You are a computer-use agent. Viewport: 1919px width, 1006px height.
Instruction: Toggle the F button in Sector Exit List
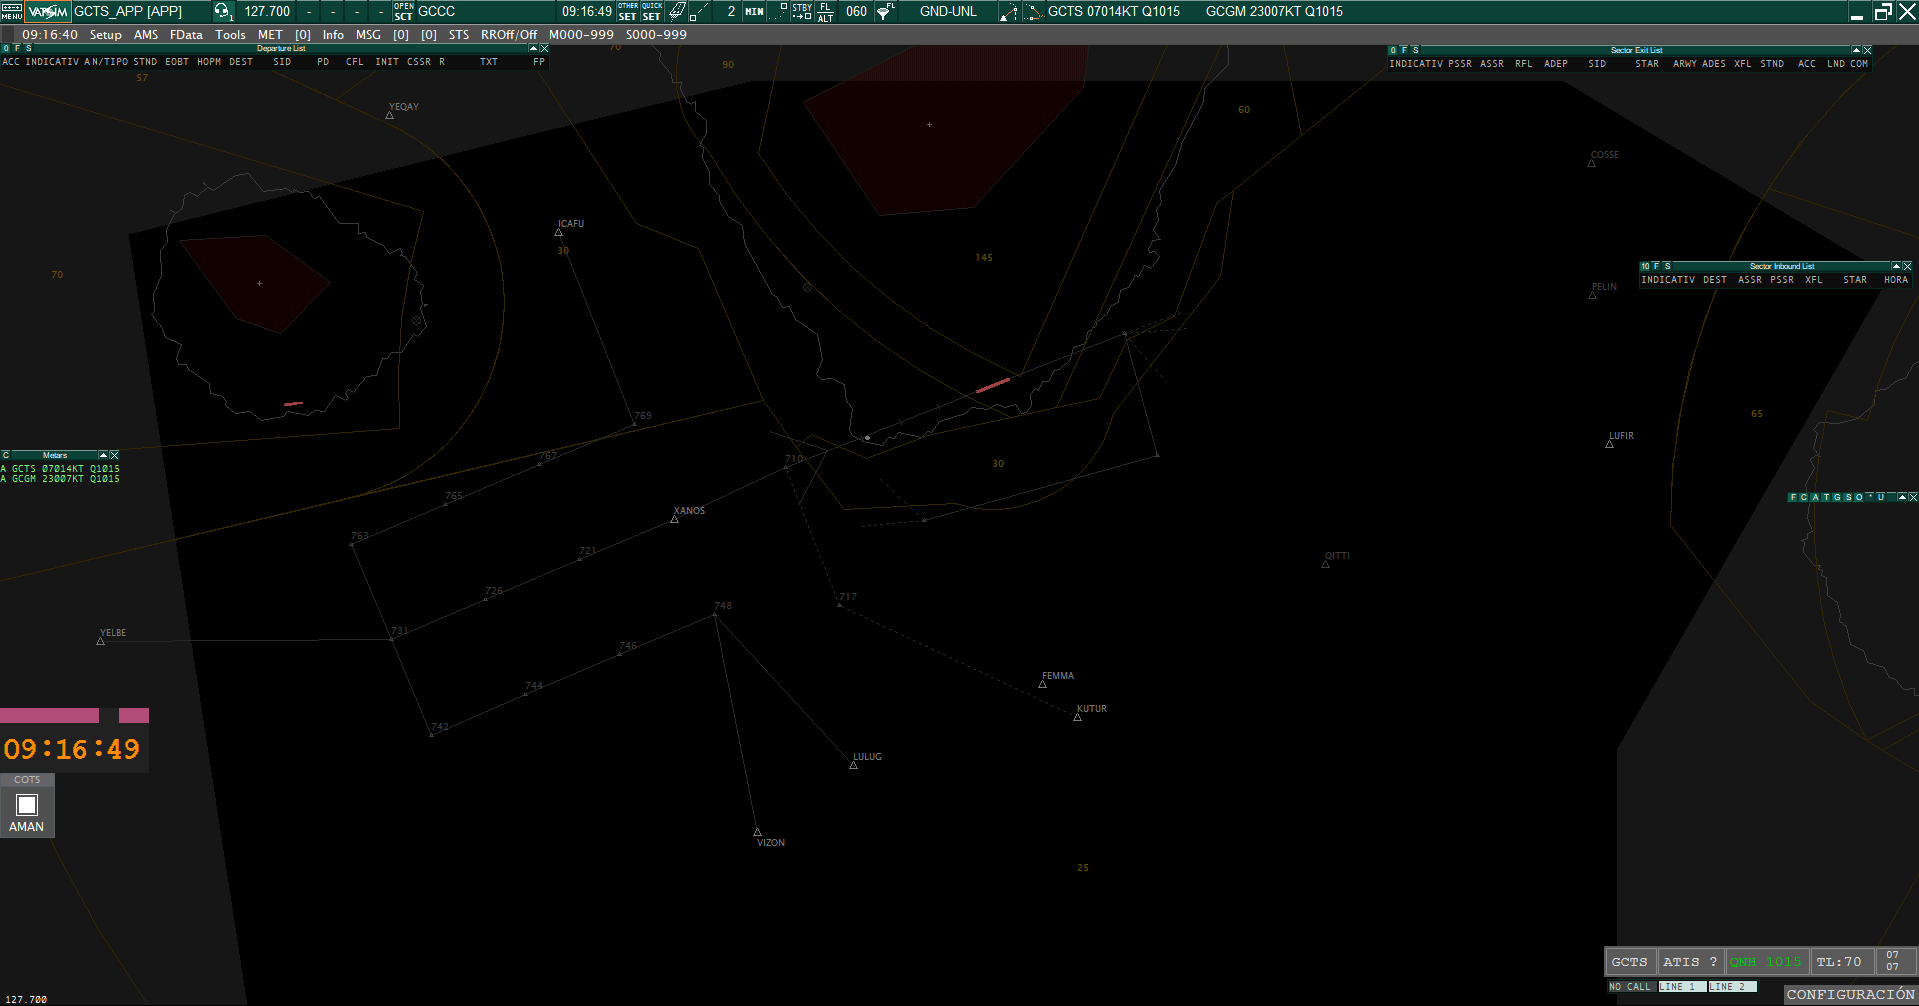(x=1404, y=50)
